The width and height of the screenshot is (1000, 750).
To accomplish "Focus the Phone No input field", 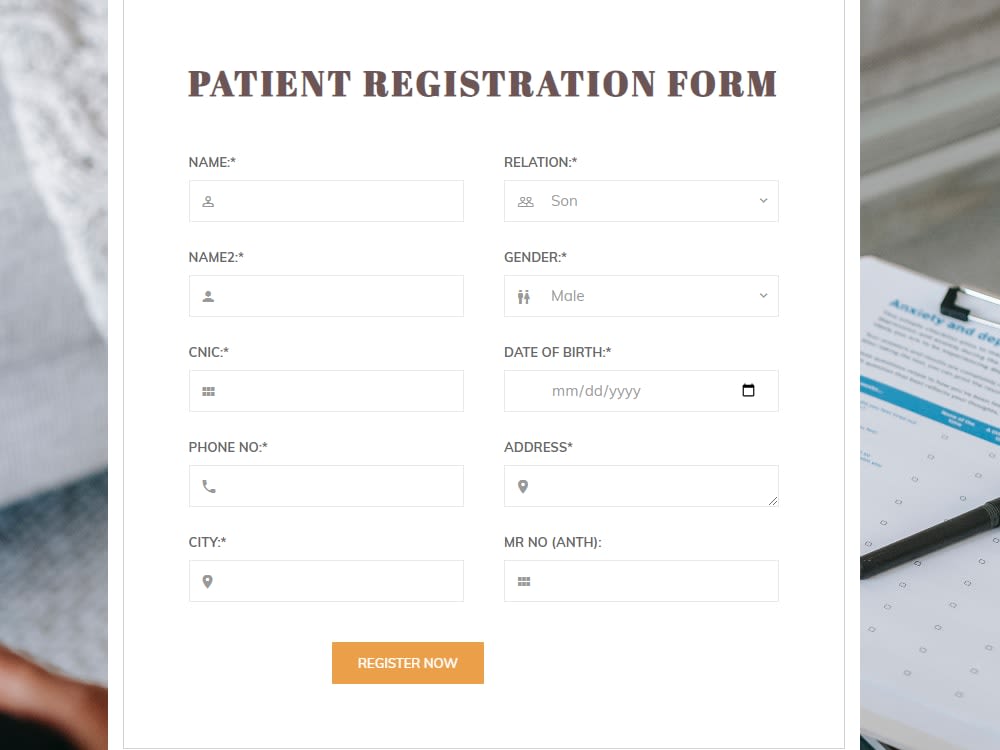I will [326, 486].
